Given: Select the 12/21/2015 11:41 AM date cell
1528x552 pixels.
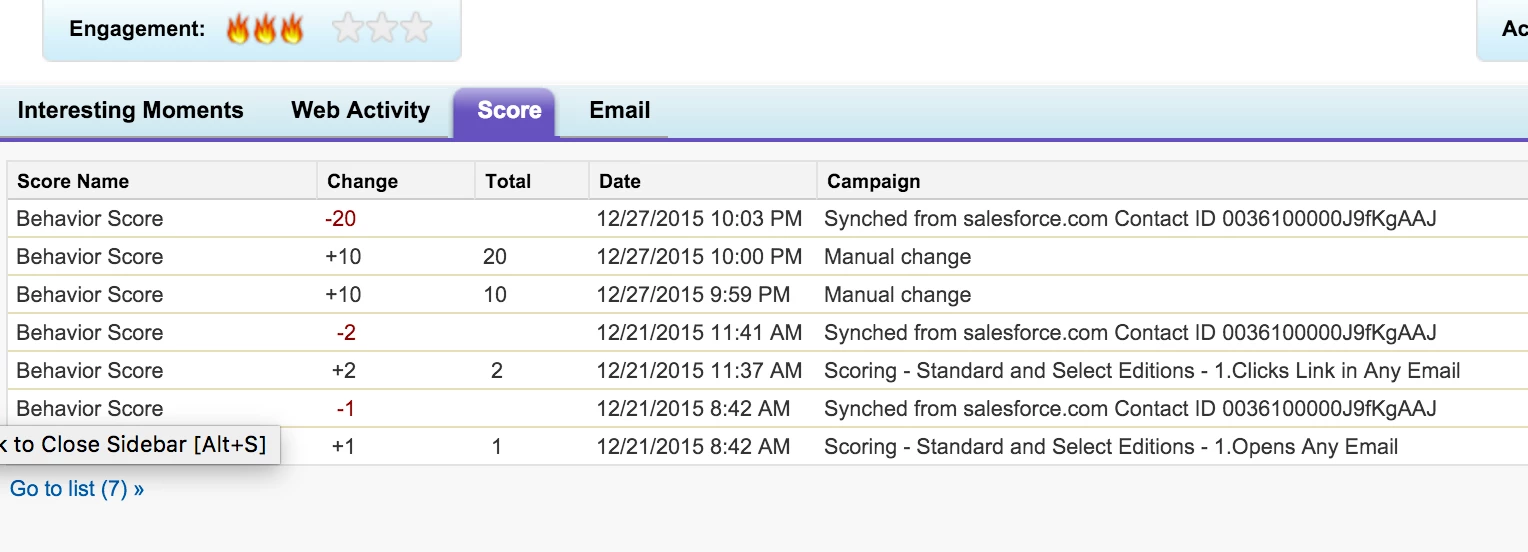Looking at the screenshot, I should click(x=699, y=333).
